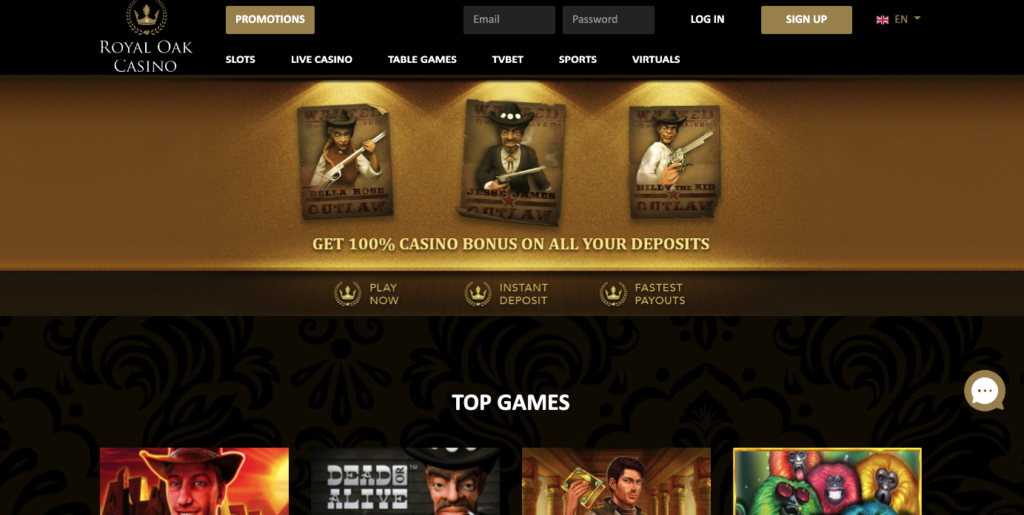
Task: Open the live chat bubble icon
Action: (x=985, y=391)
